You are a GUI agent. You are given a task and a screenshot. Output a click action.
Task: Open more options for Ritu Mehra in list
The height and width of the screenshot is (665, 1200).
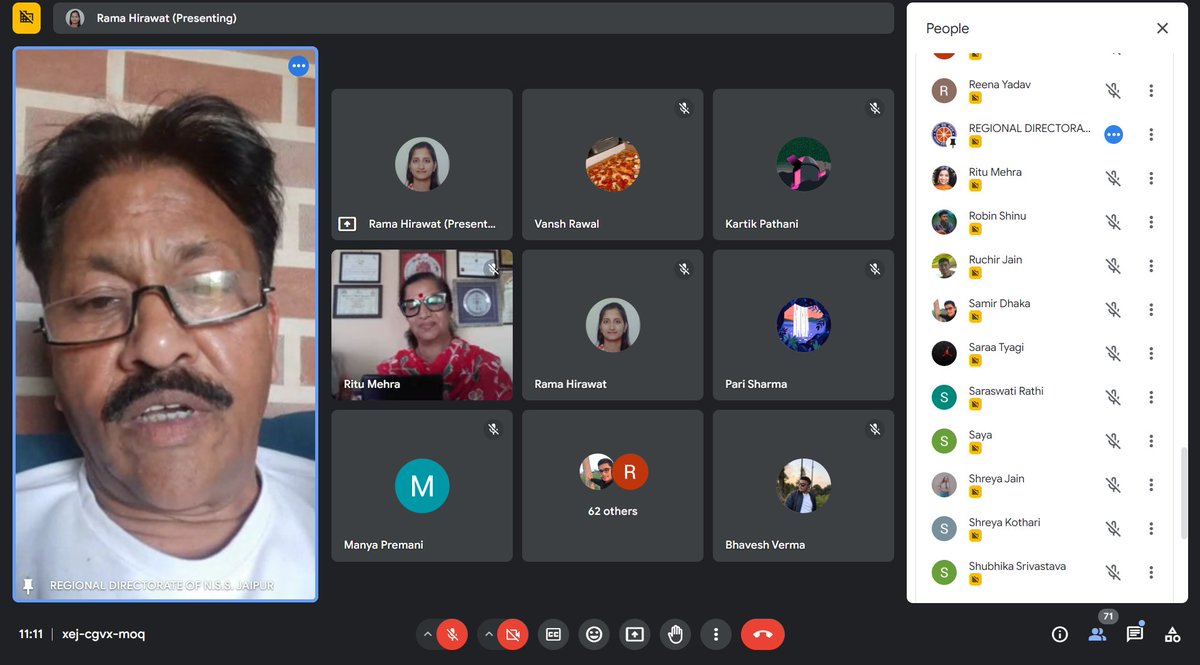(1151, 178)
